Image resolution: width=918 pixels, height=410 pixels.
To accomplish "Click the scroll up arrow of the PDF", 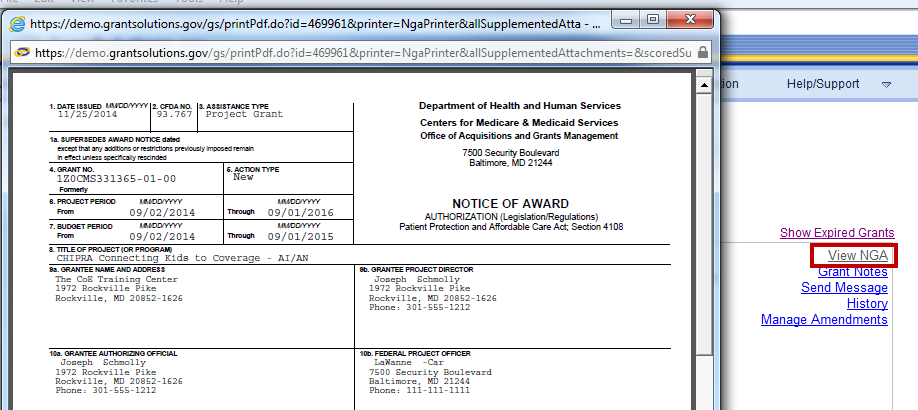I will tap(704, 77).
